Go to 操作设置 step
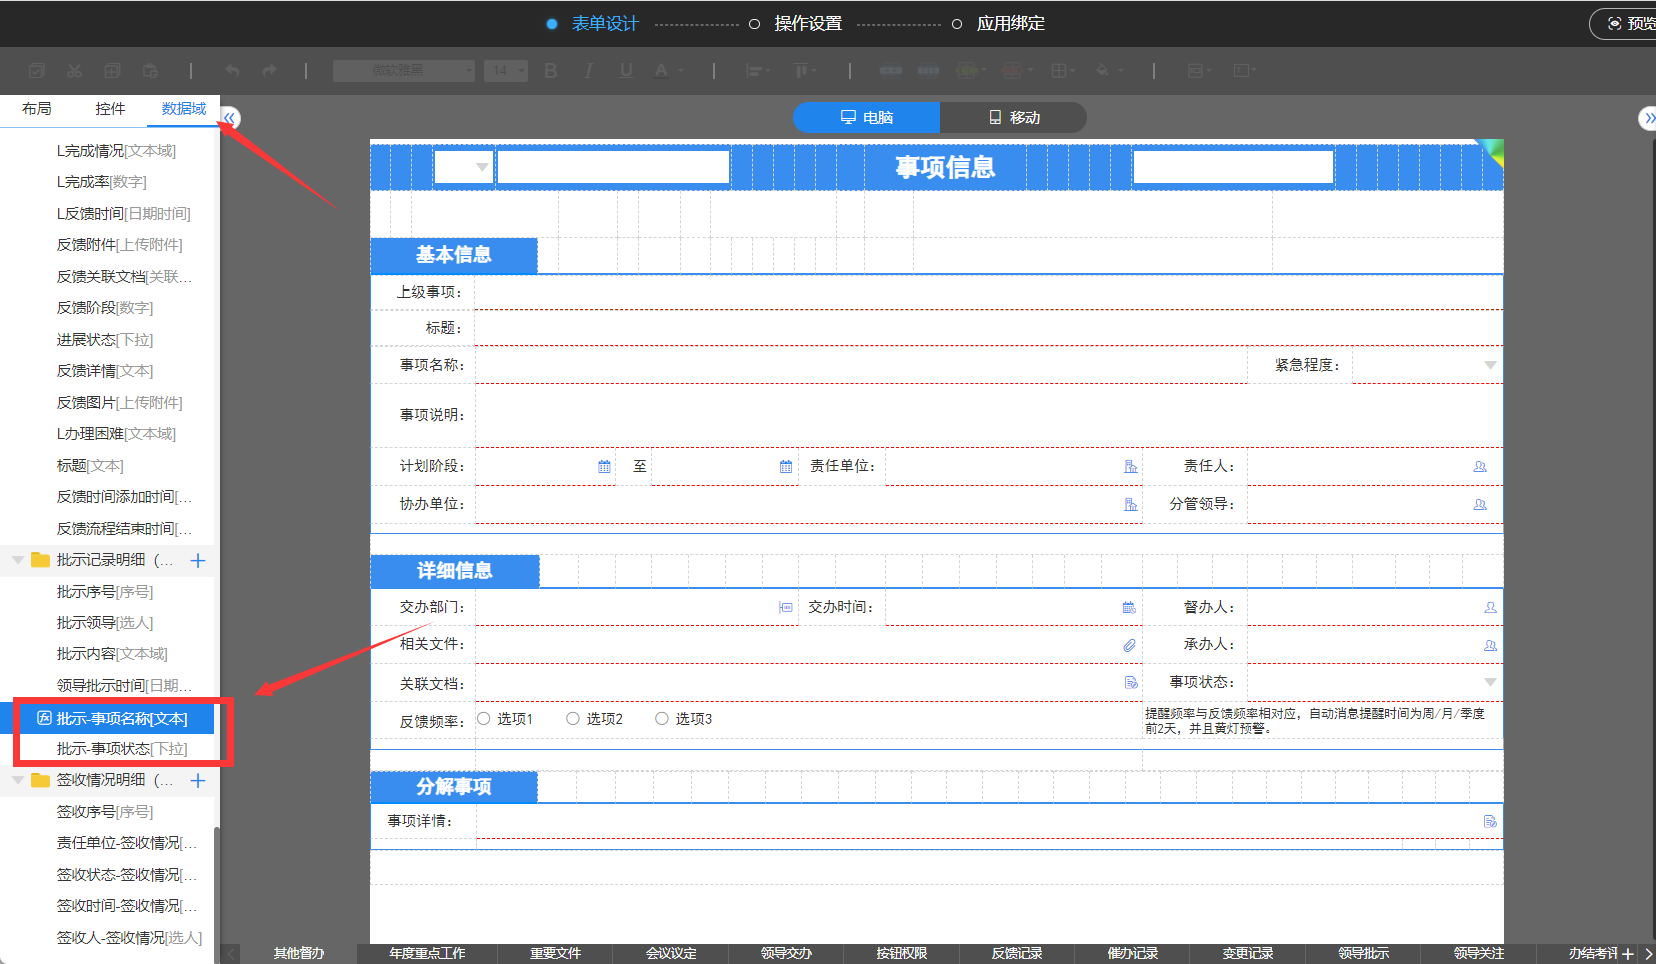 coord(807,24)
